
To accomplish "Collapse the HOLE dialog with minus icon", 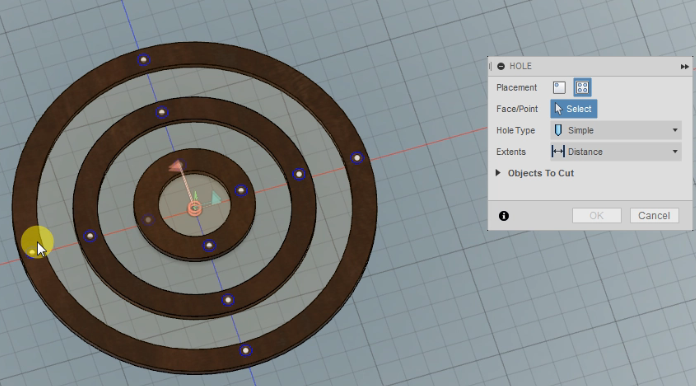I will pos(501,66).
